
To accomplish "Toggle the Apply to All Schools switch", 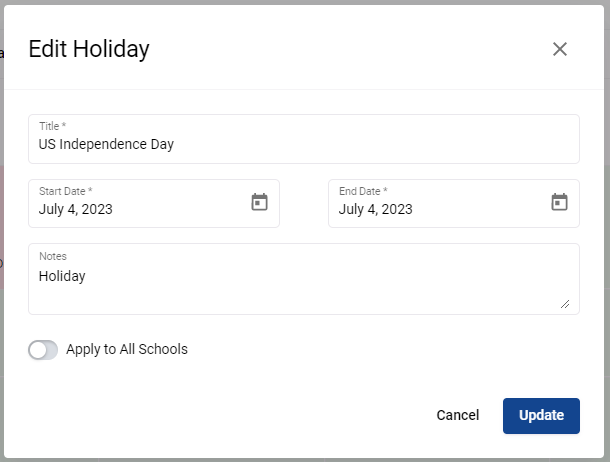I will click(x=43, y=350).
